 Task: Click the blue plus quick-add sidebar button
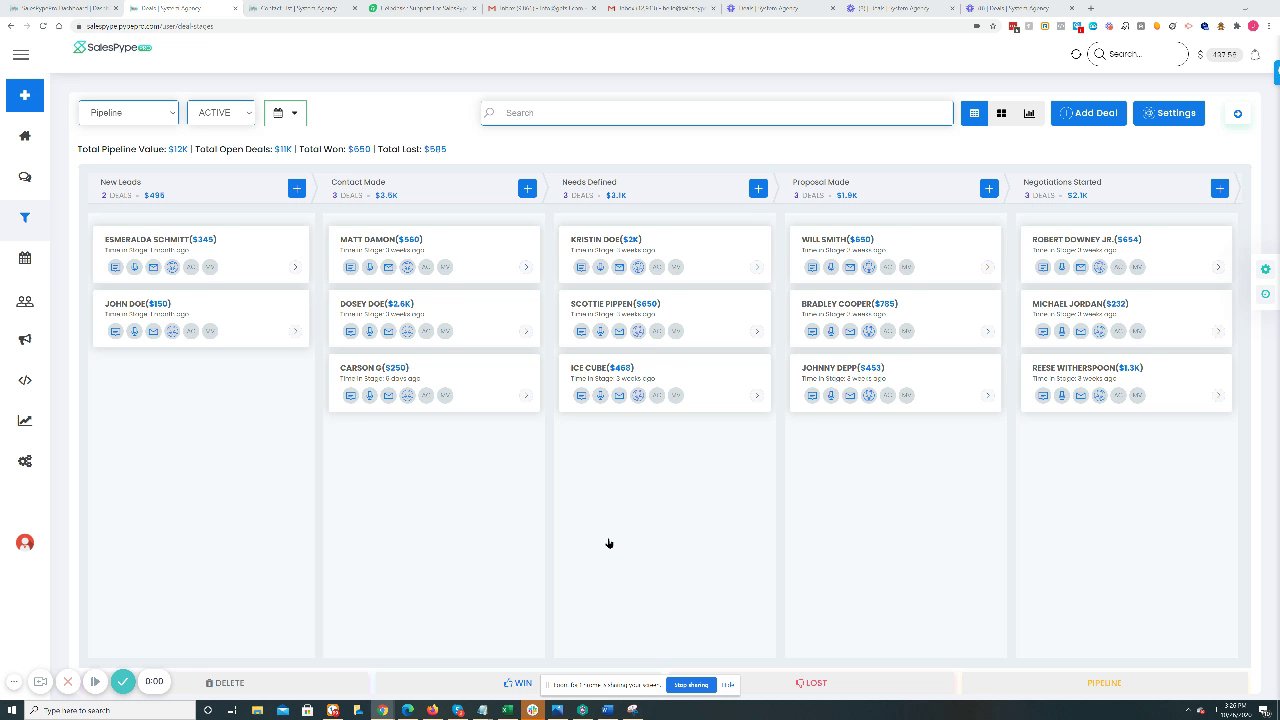(x=25, y=95)
